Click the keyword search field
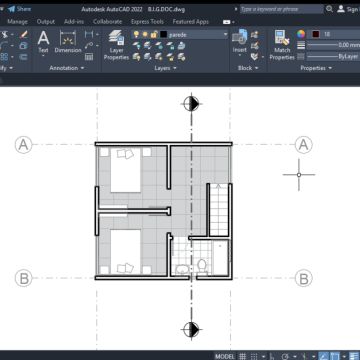This screenshot has height=360, width=360. pos(281,9)
